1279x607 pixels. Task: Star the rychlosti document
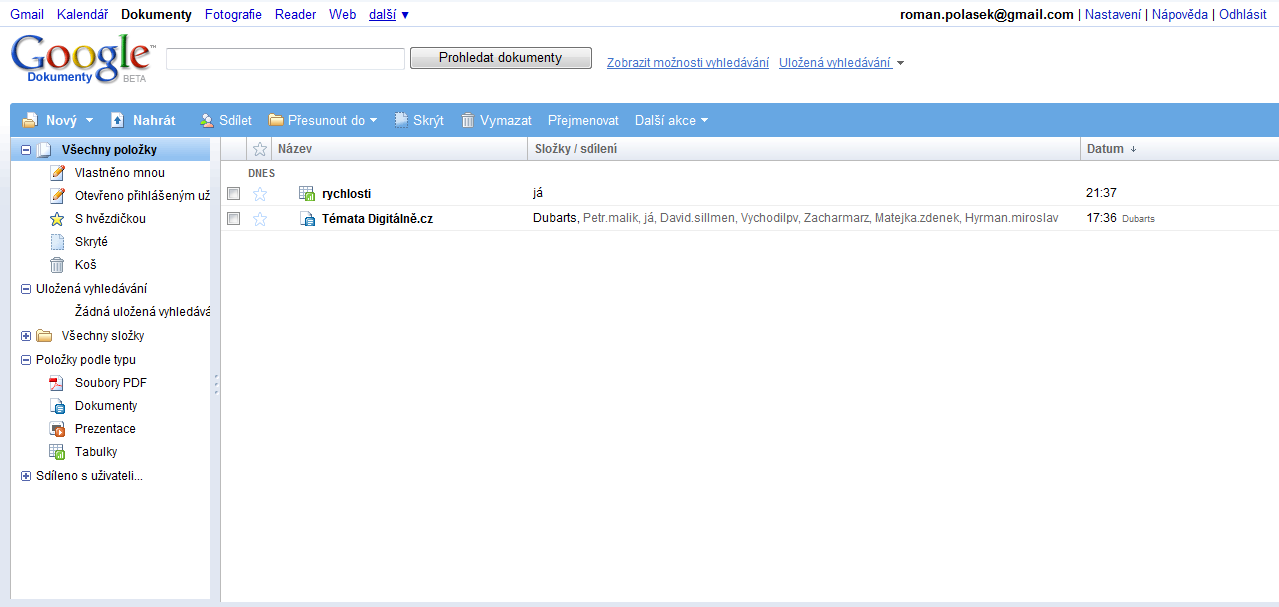tap(260, 194)
